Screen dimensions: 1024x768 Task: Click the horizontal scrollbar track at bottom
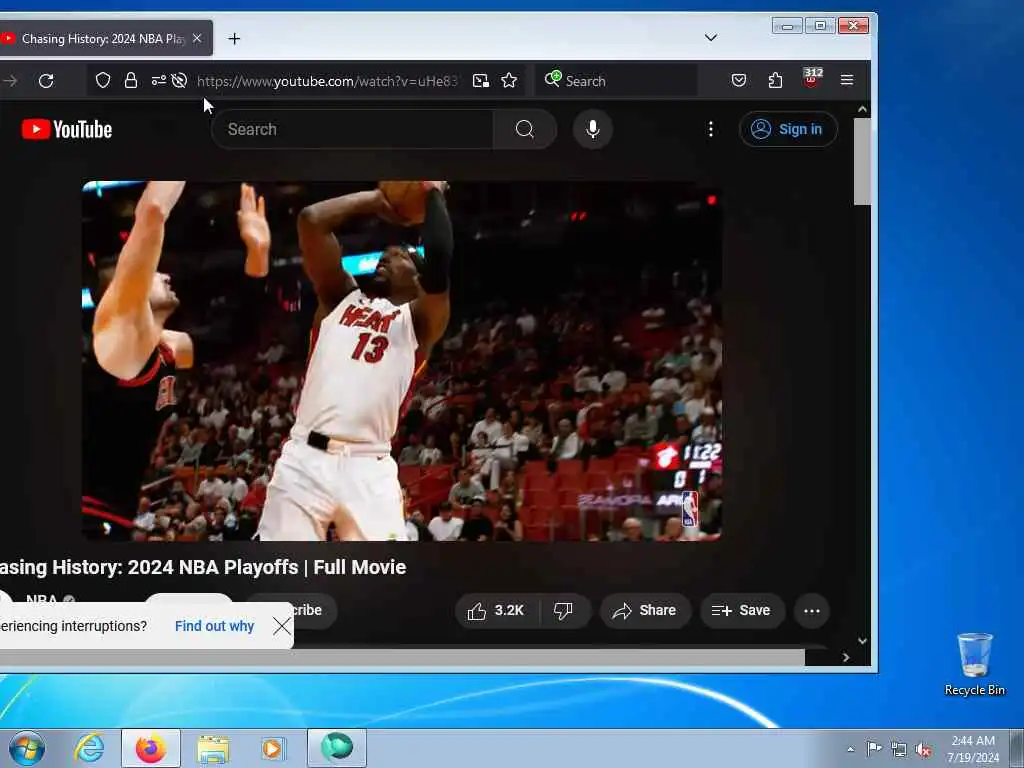tap(402, 658)
